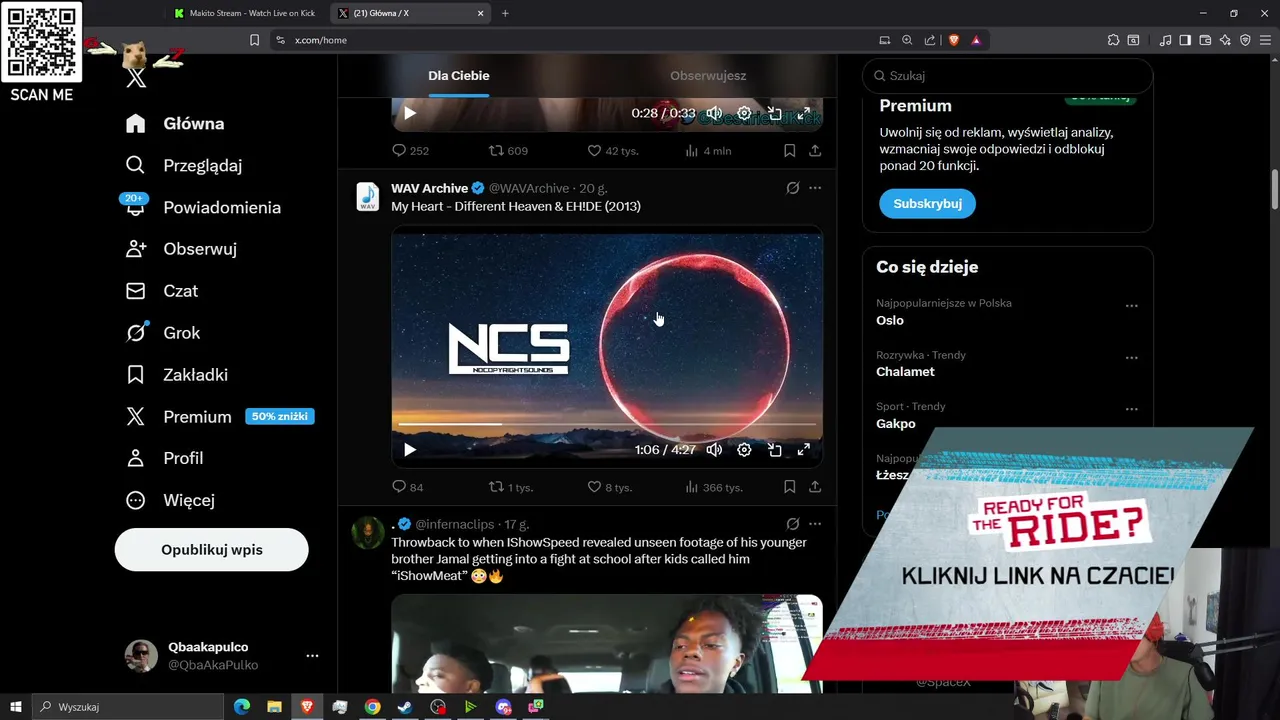Repost the post with 609 reposts
This screenshot has width=1280, height=720.
(507, 151)
